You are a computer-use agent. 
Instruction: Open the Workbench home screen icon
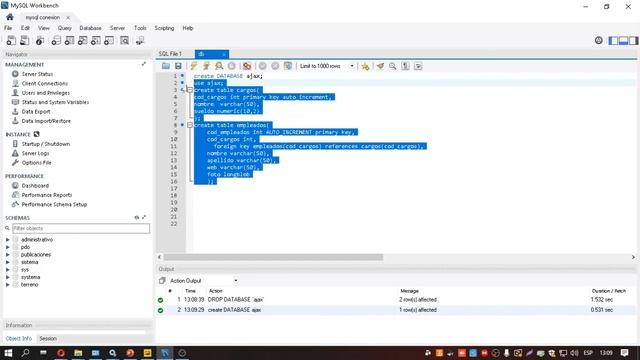point(10,17)
